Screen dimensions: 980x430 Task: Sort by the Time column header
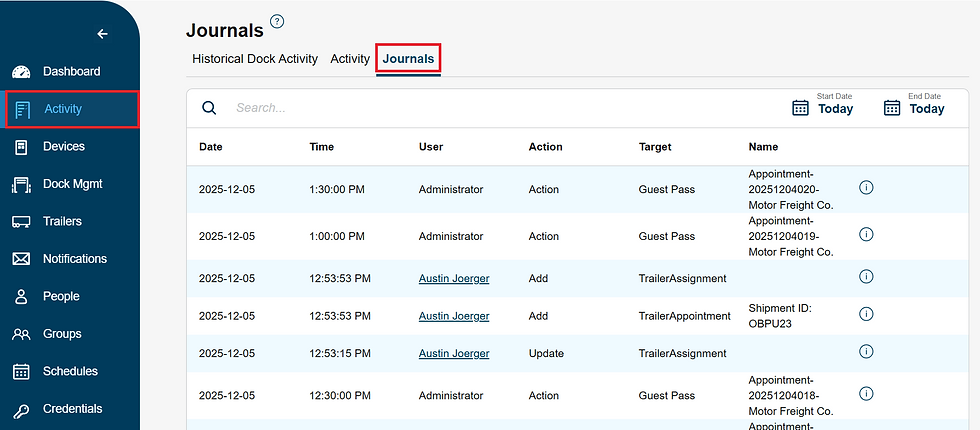click(x=322, y=147)
